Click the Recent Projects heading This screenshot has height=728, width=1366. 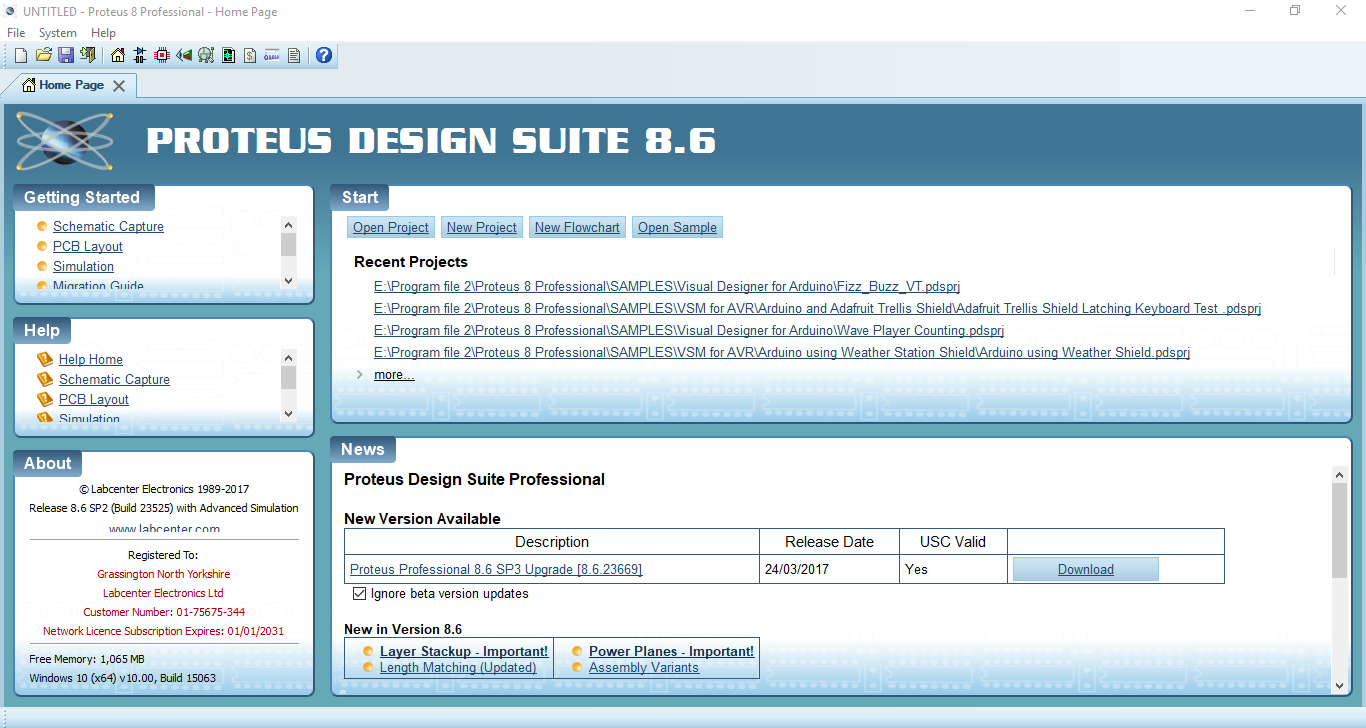(411, 262)
